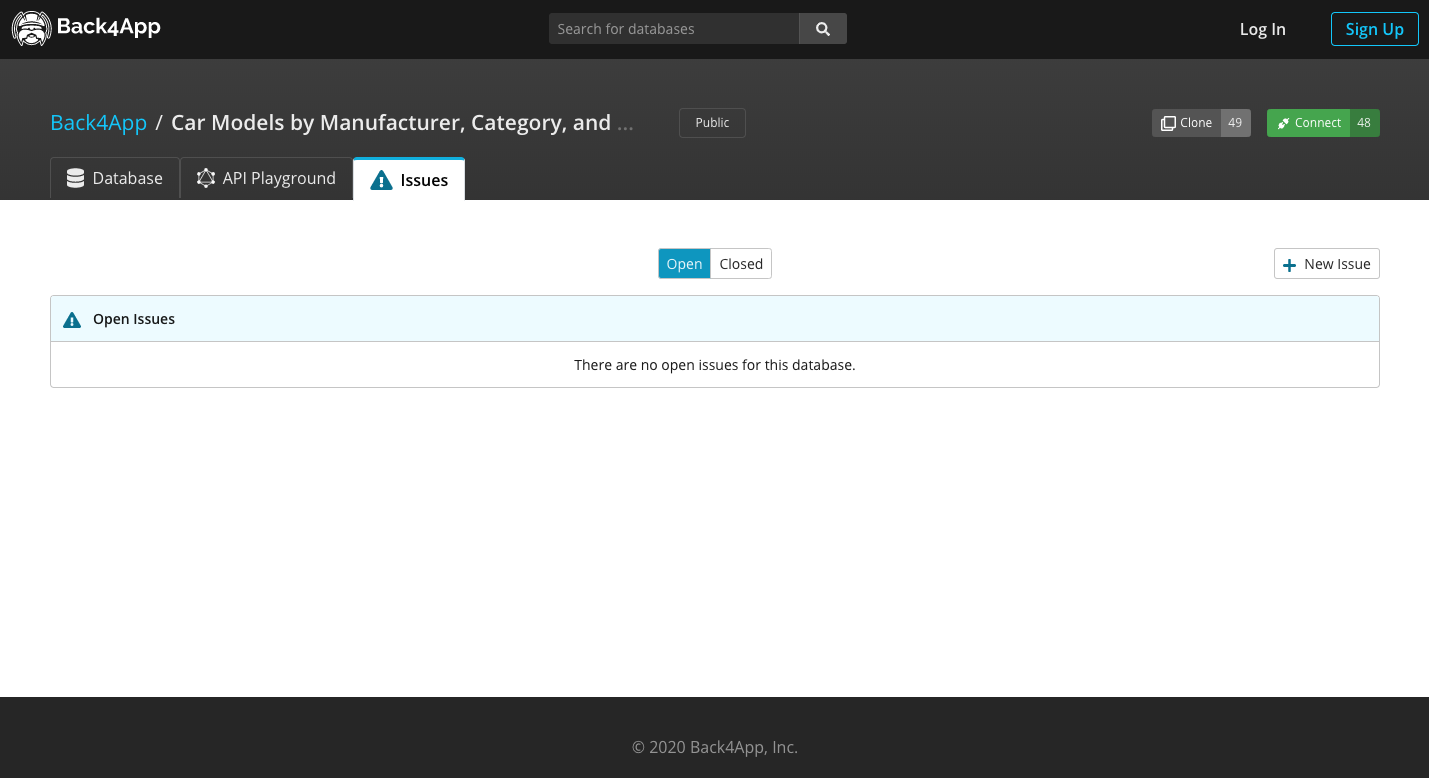The height and width of the screenshot is (778, 1429).
Task: Focus the Search for databases field
Action: pyautogui.click(x=674, y=29)
